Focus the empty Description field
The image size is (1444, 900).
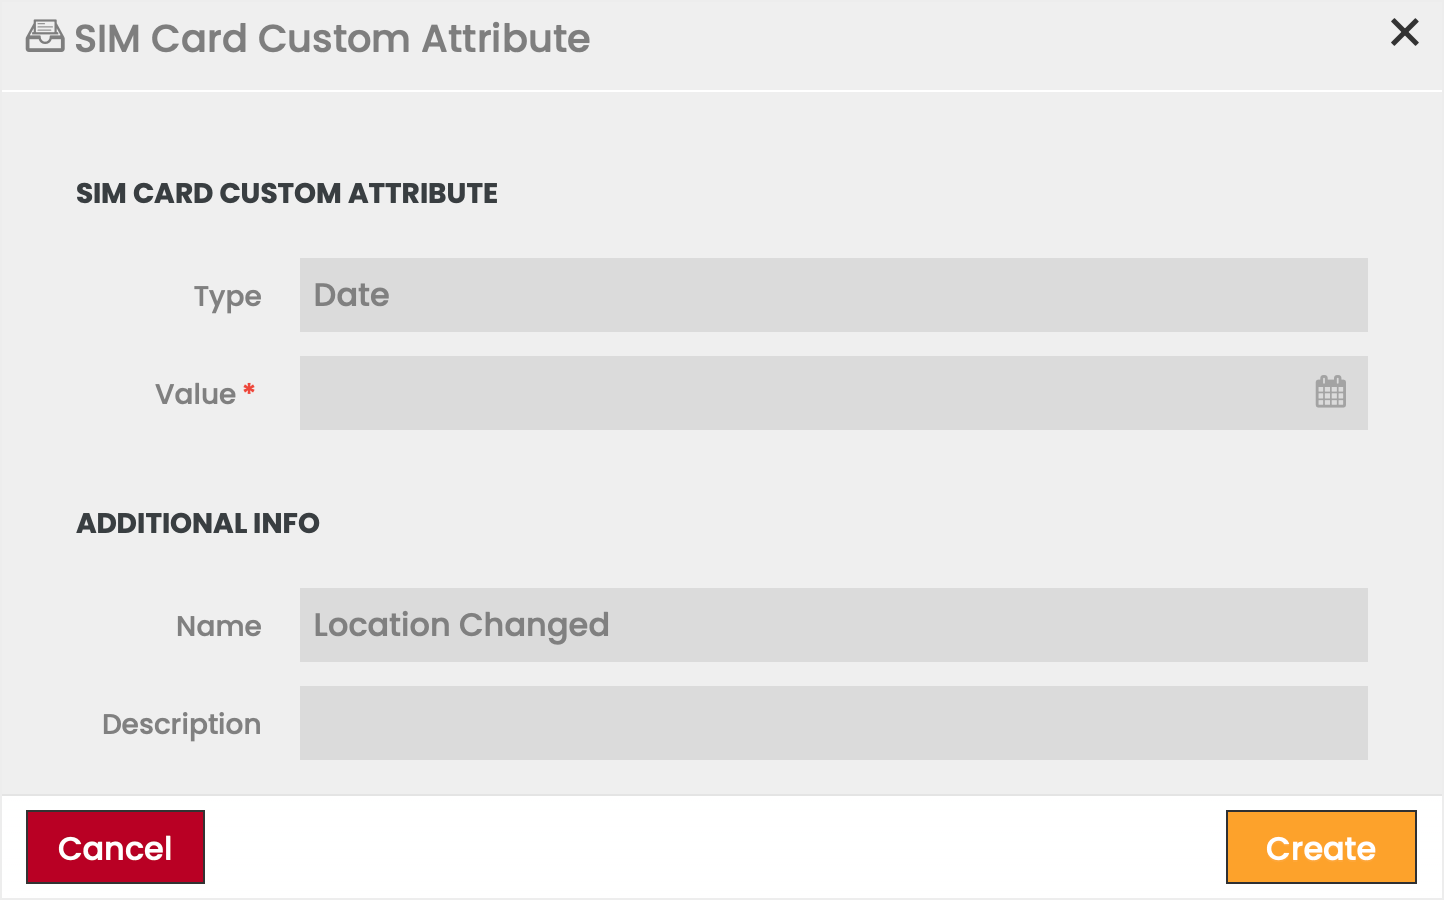833,723
